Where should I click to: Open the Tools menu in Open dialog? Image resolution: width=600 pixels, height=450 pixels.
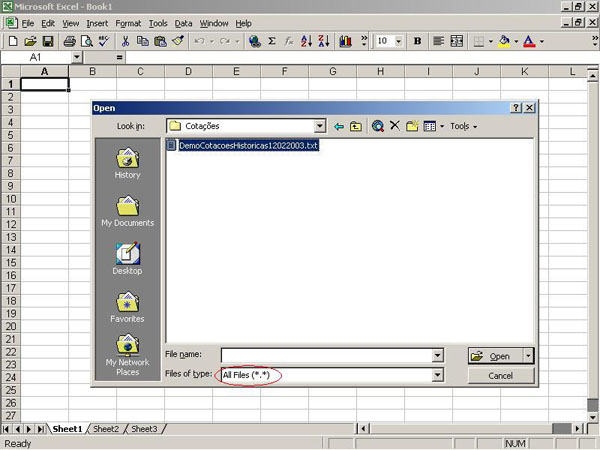462,126
